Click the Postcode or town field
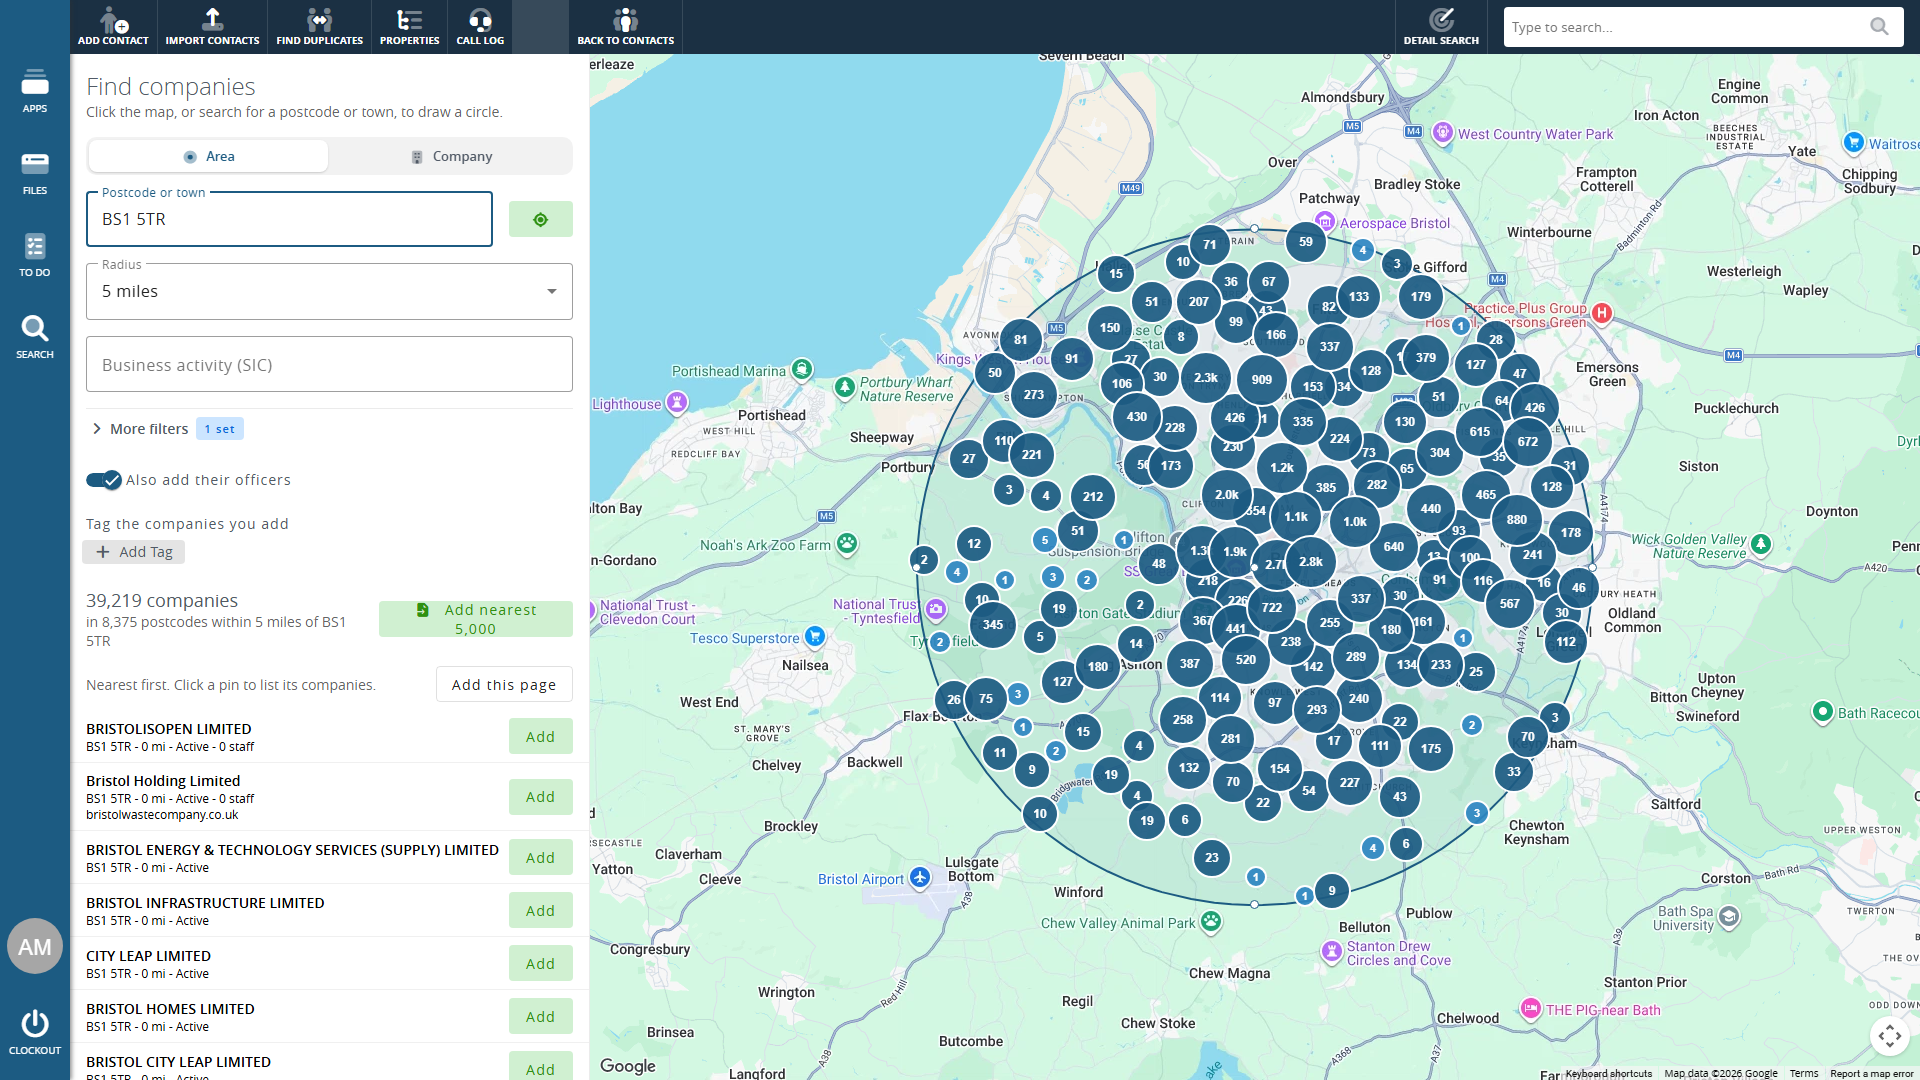 pyautogui.click(x=289, y=219)
